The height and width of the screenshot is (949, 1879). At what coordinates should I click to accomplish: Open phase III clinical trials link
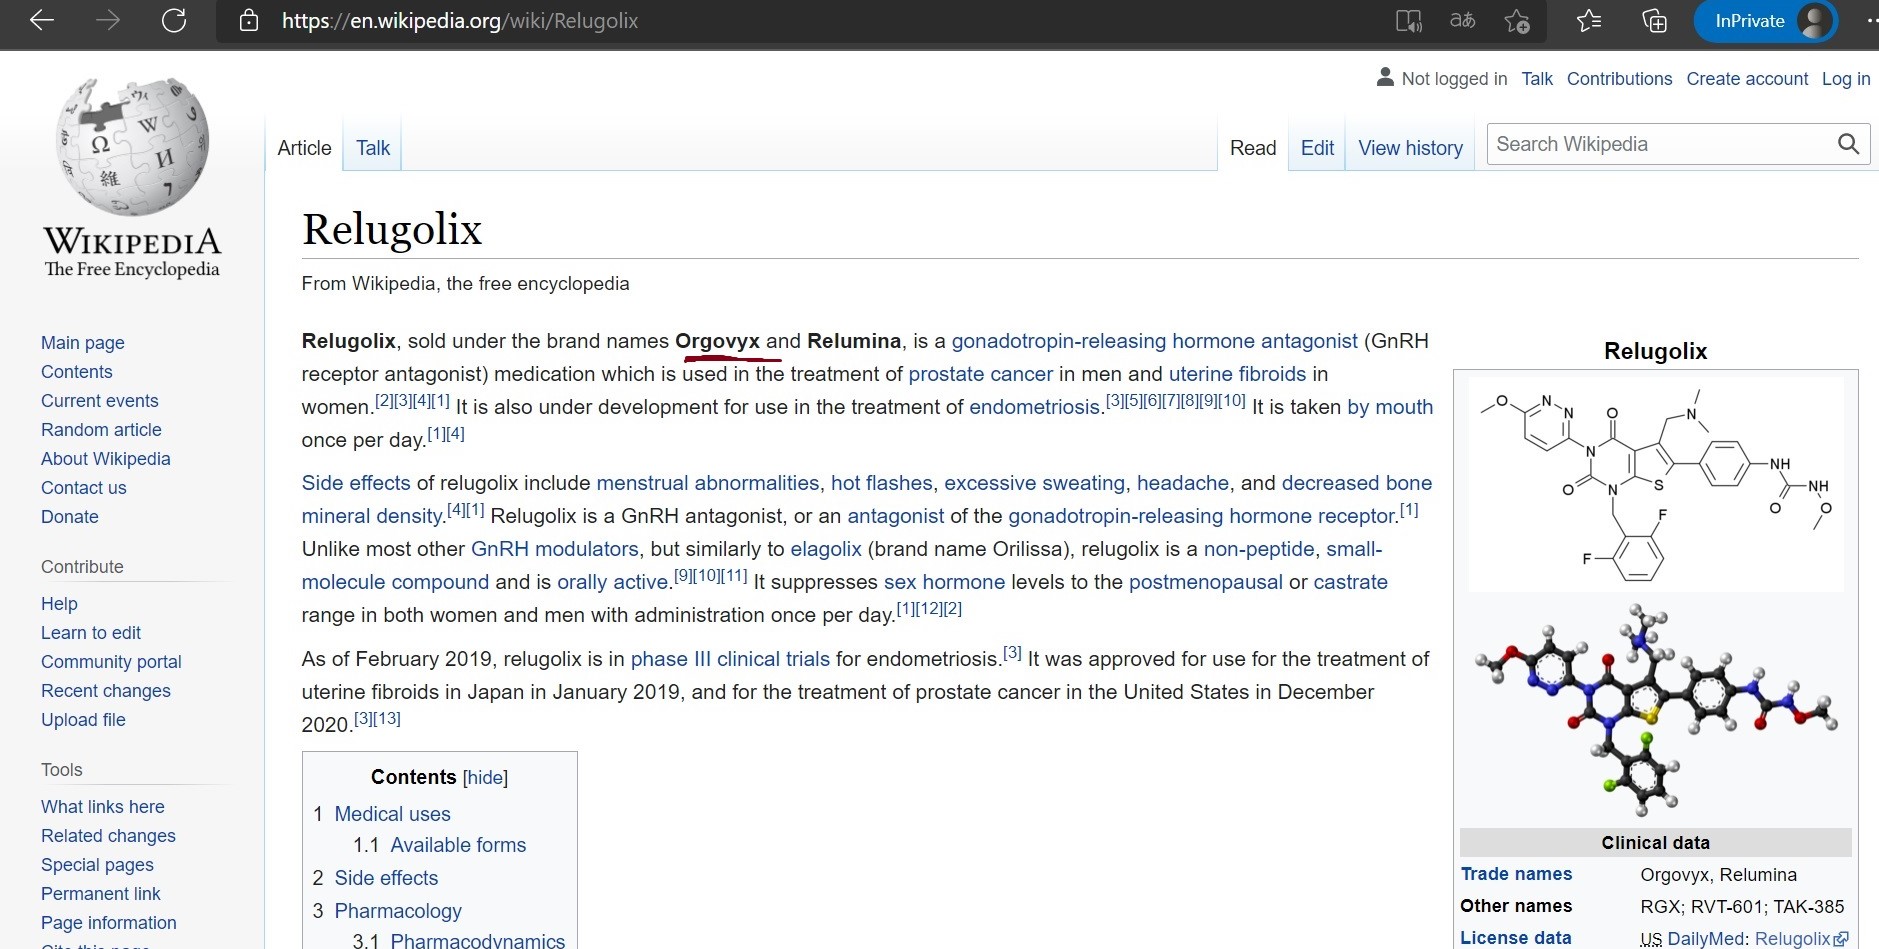pyautogui.click(x=730, y=659)
